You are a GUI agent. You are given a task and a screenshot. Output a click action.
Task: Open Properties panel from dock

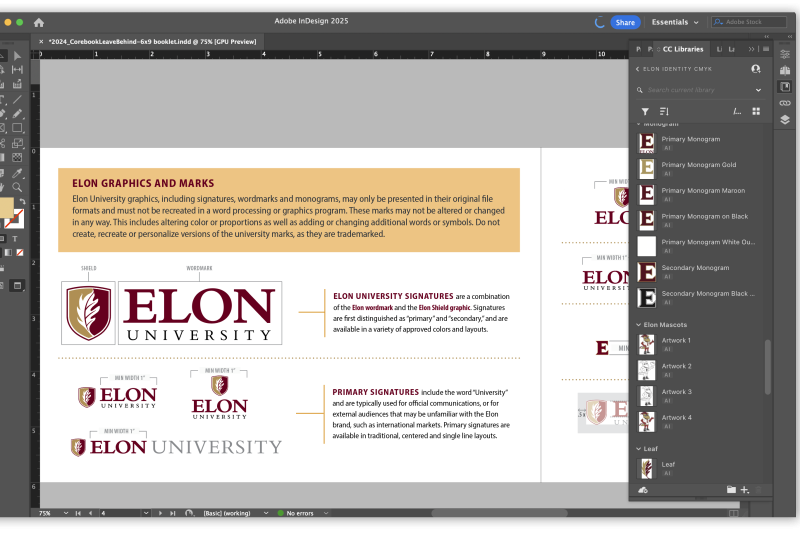point(785,54)
